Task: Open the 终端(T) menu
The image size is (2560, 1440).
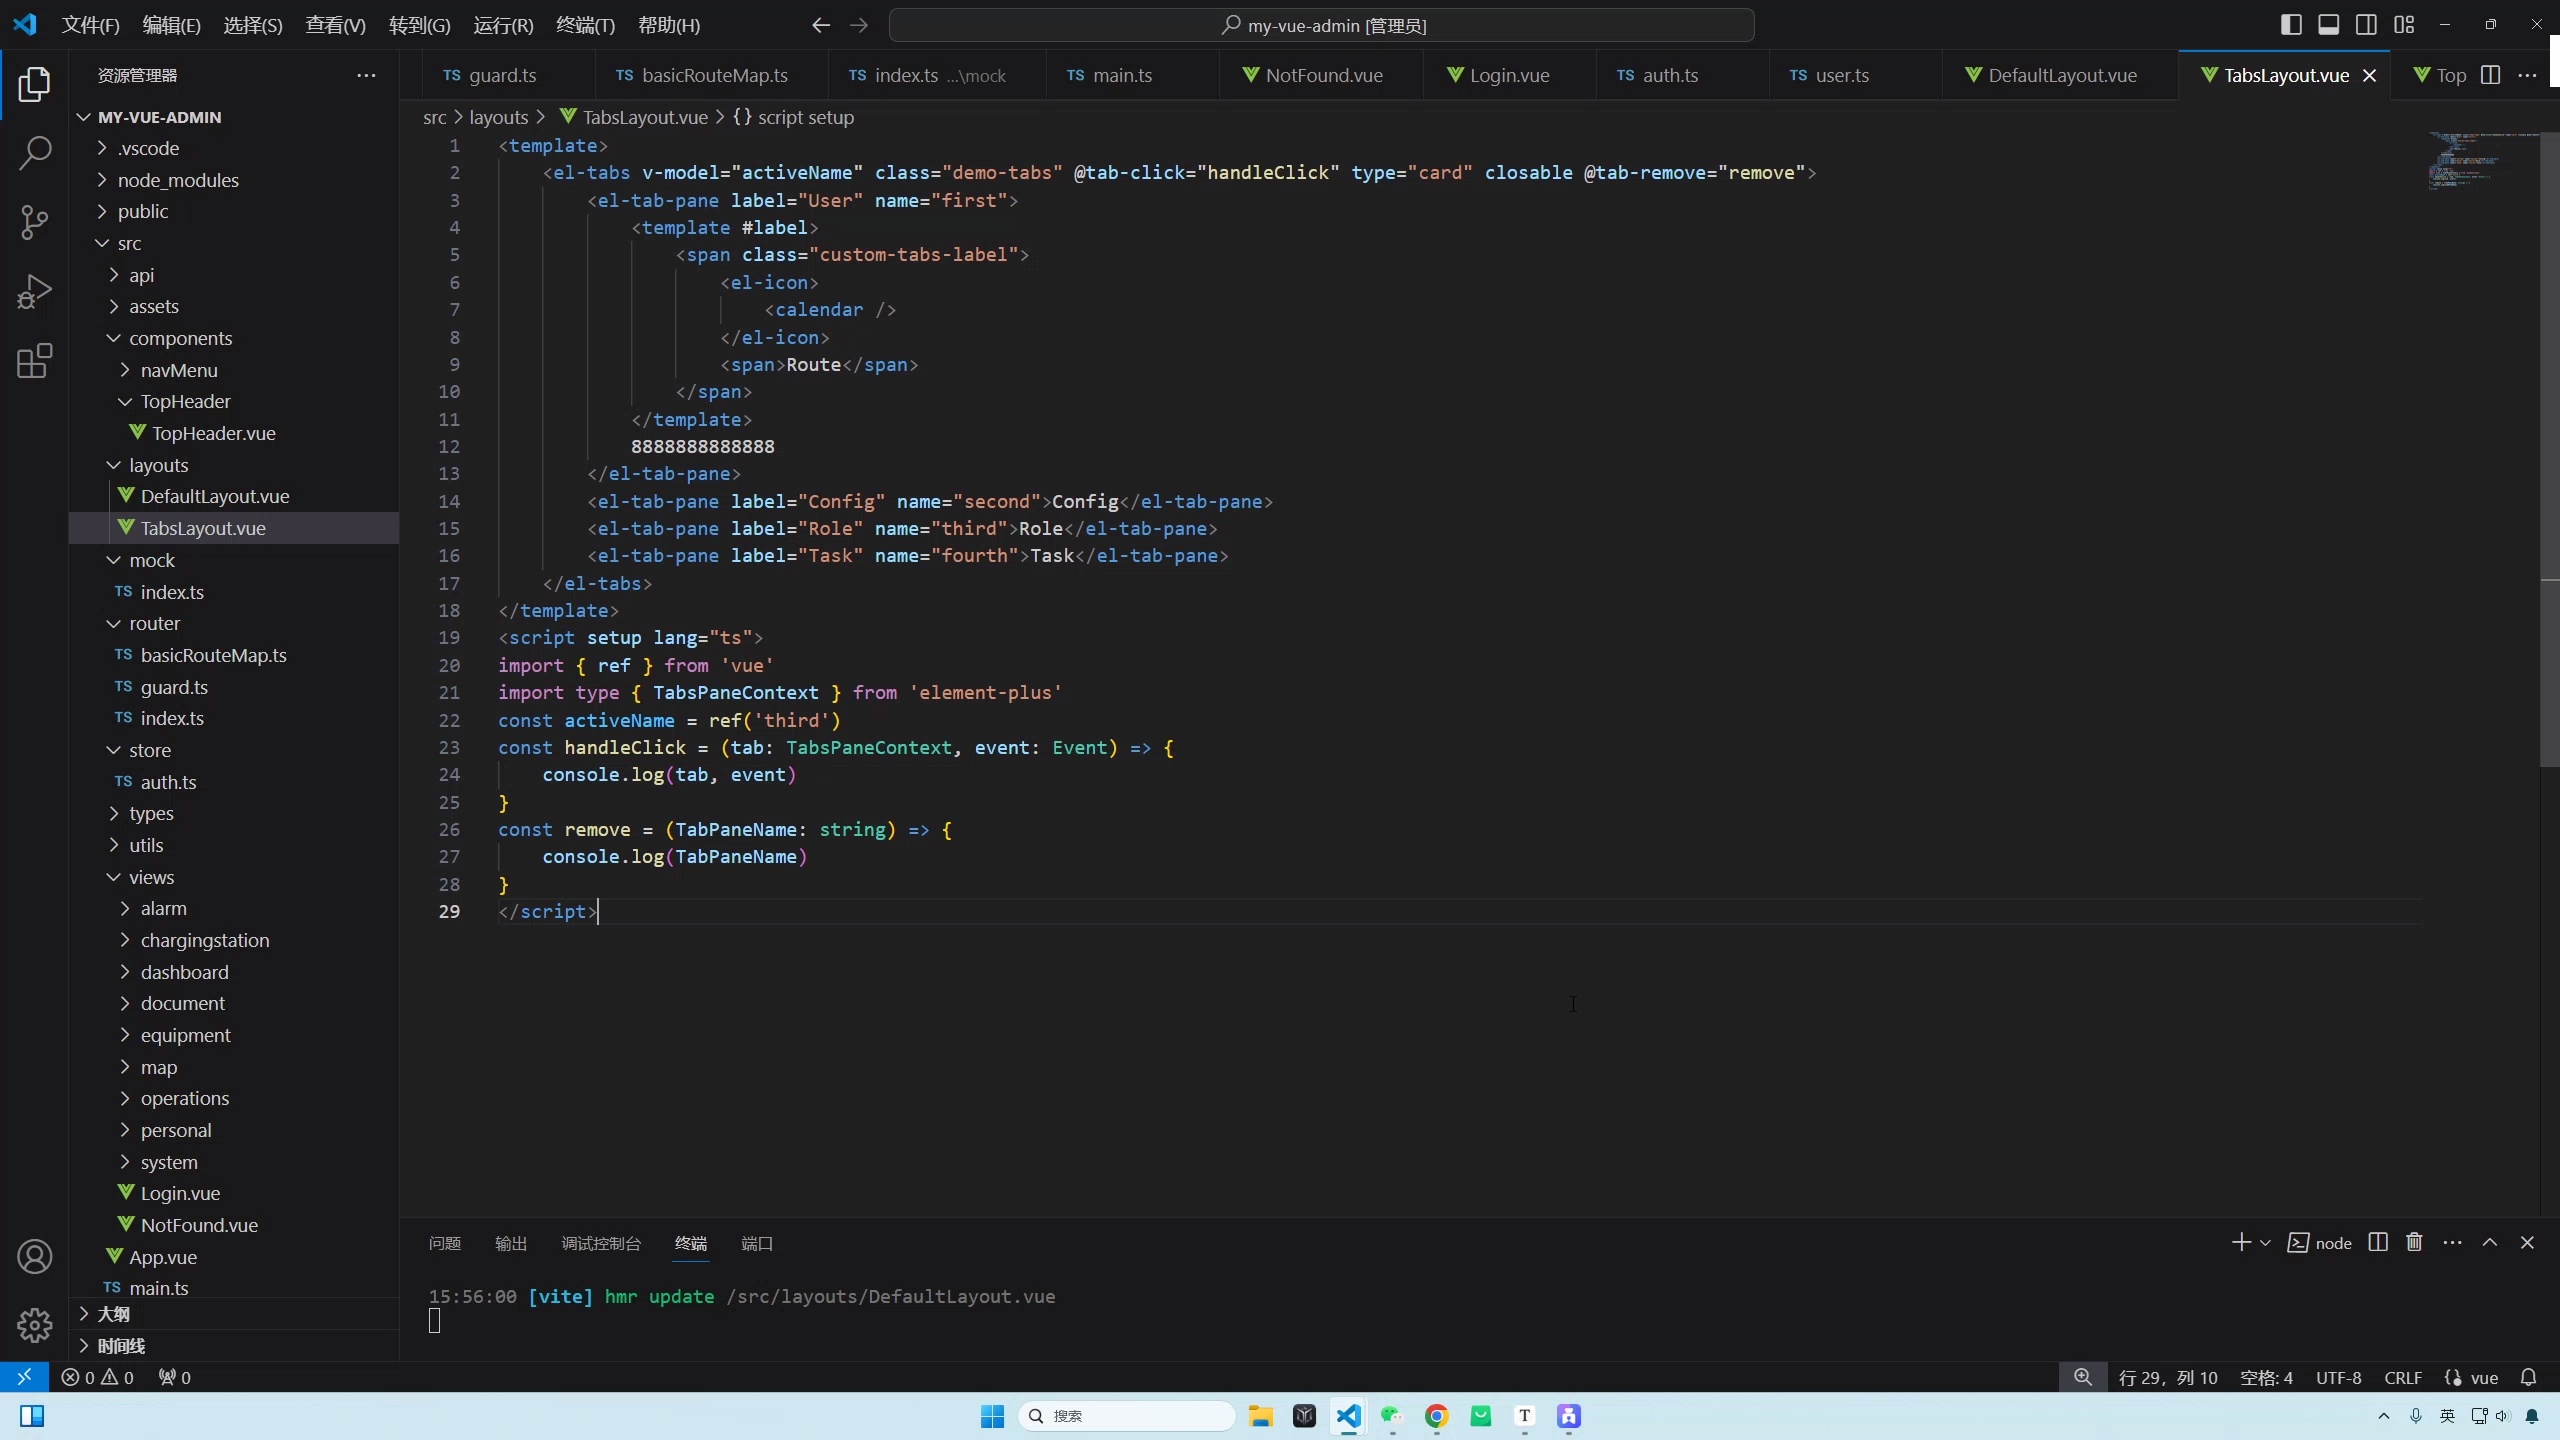Action: pos(585,25)
